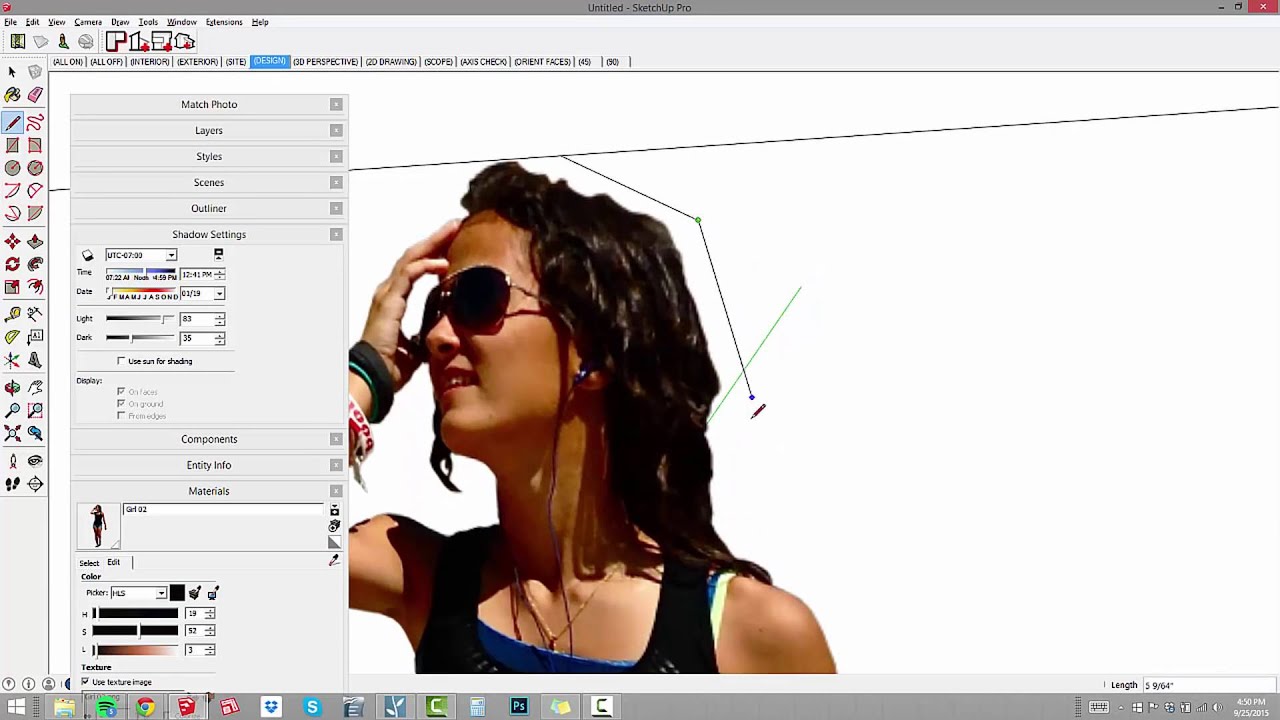1280x720 pixels.
Task: Select the Walk footprints tool
Action: pyautogui.click(x=12, y=484)
